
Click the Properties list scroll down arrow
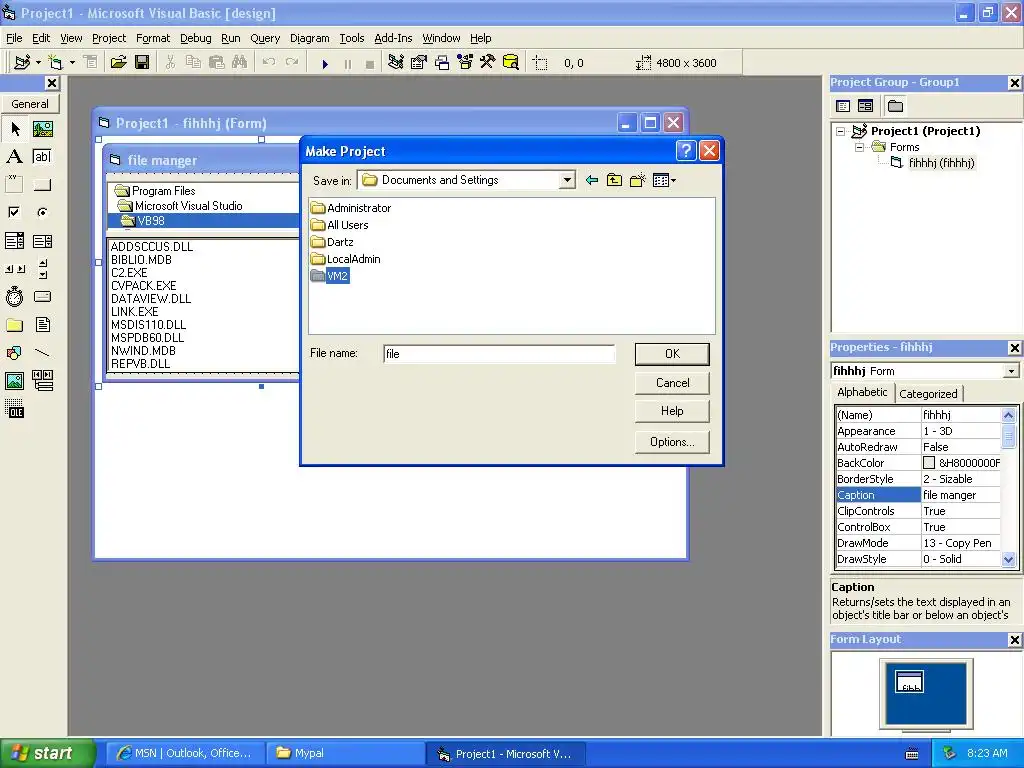[x=1008, y=559]
